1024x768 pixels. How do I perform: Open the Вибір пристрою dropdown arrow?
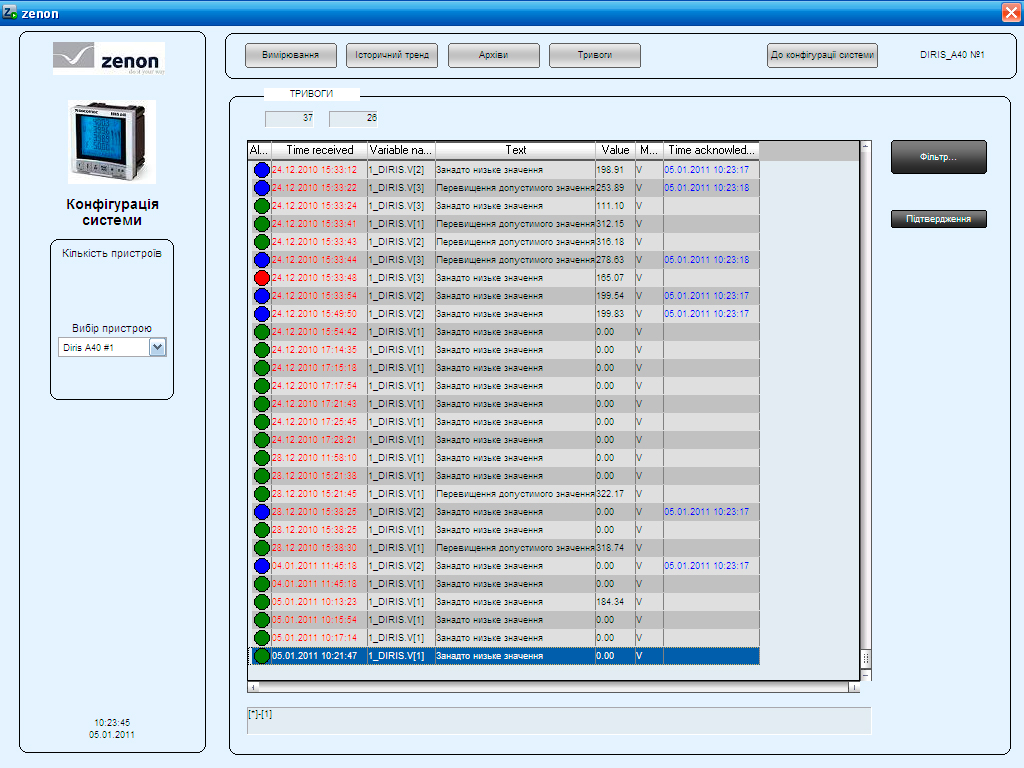click(x=157, y=347)
